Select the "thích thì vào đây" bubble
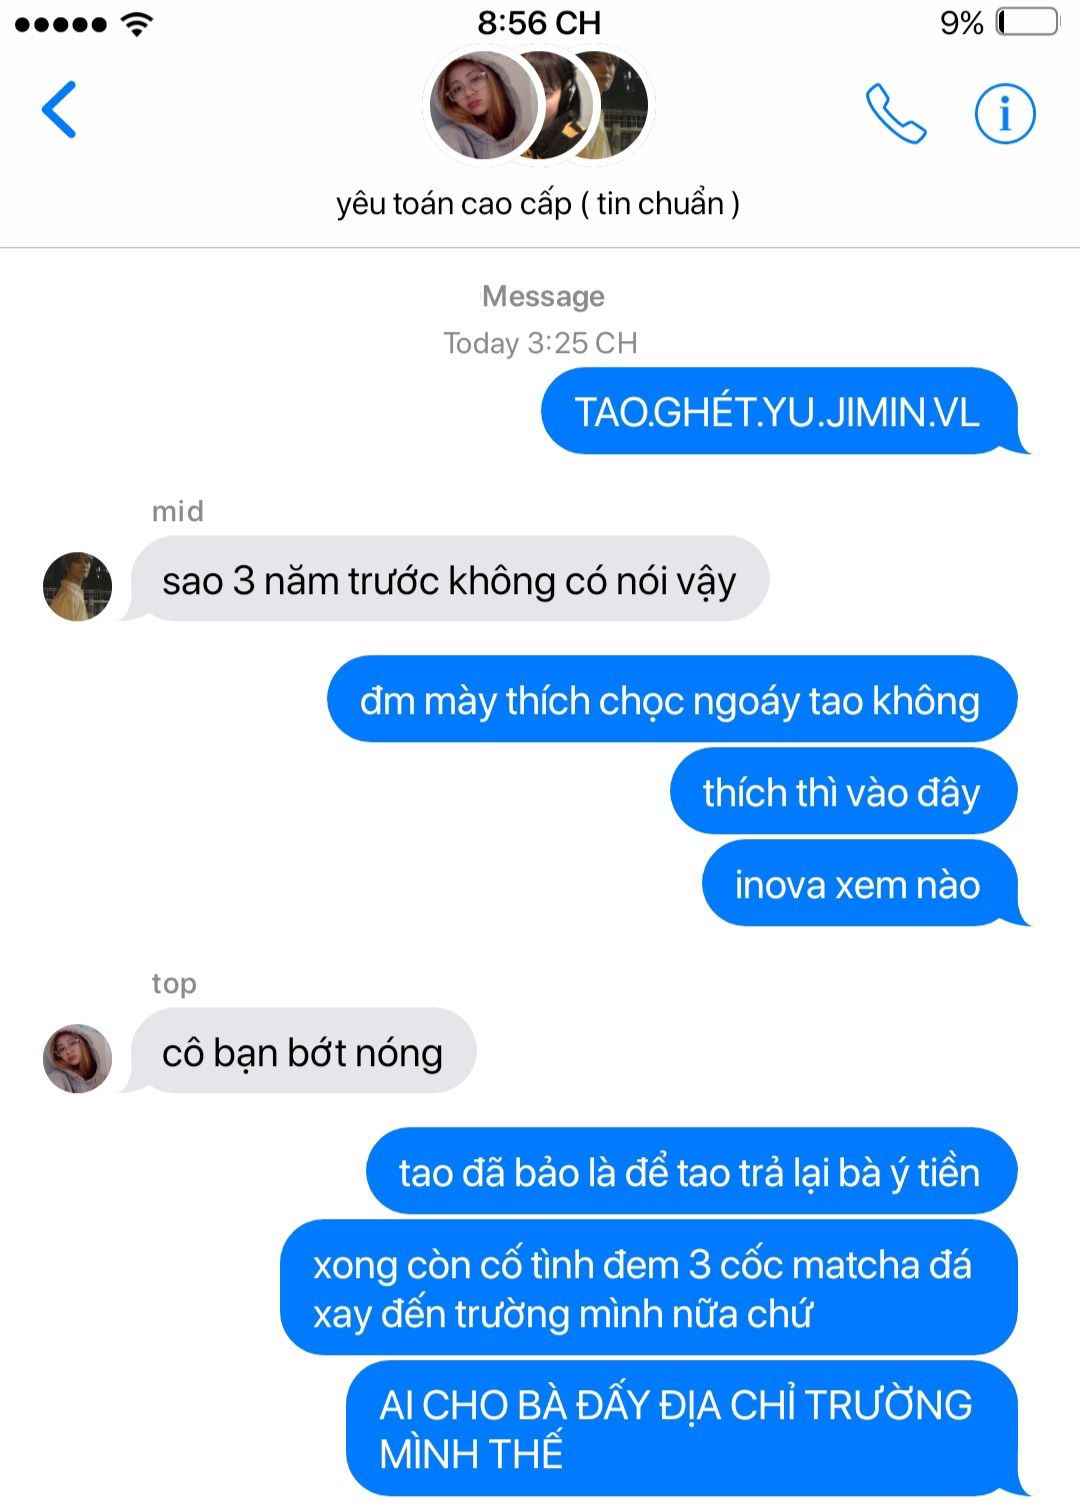1080x1510 pixels. click(843, 791)
